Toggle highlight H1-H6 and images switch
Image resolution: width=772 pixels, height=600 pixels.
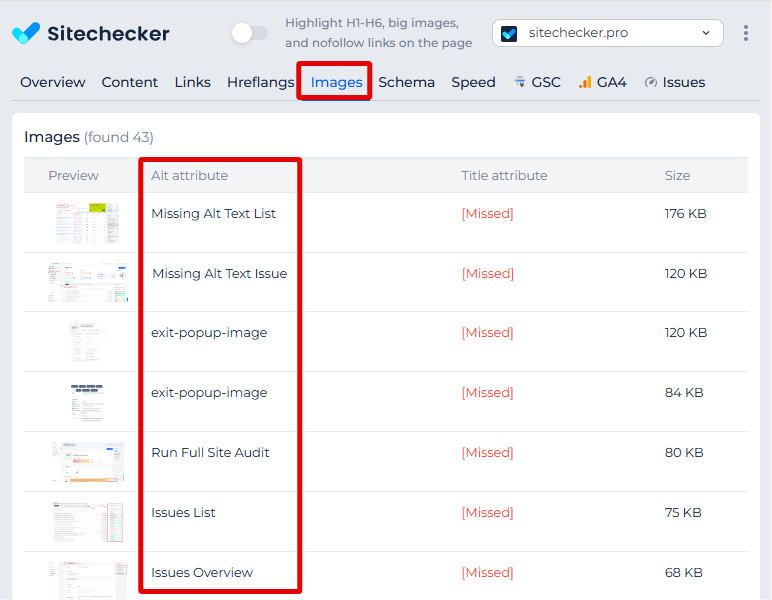point(250,33)
